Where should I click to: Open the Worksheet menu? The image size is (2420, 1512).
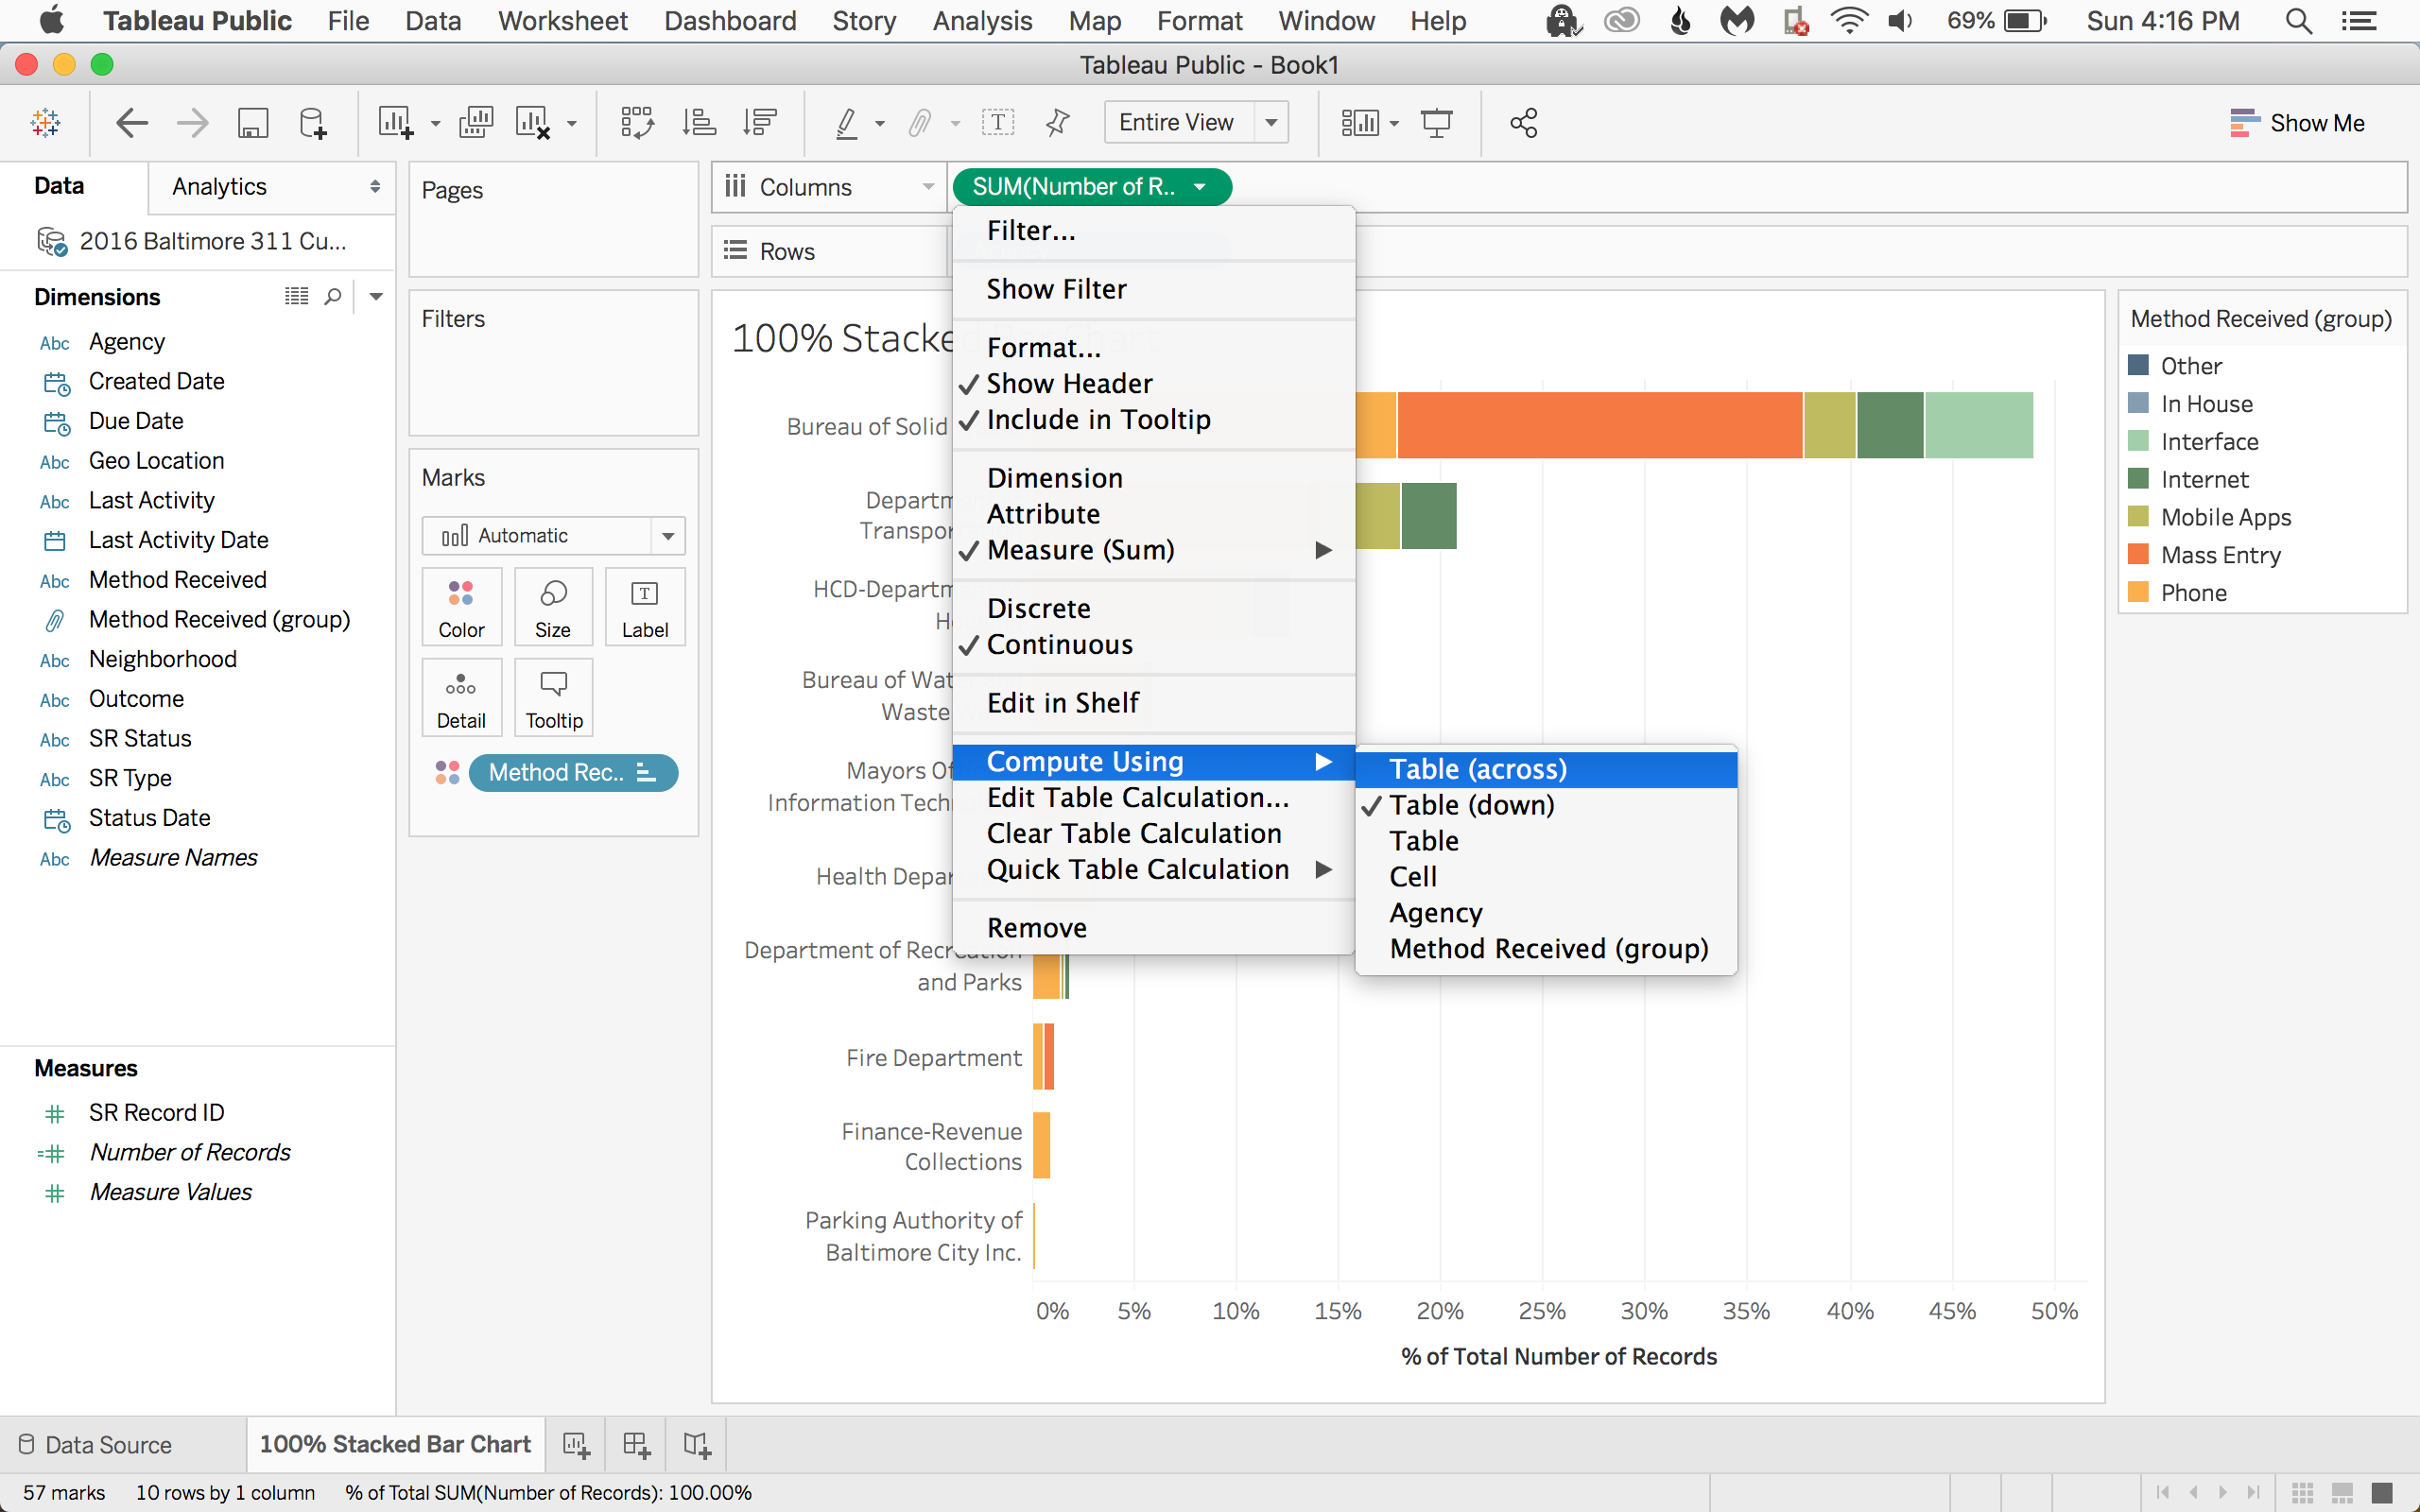click(563, 21)
